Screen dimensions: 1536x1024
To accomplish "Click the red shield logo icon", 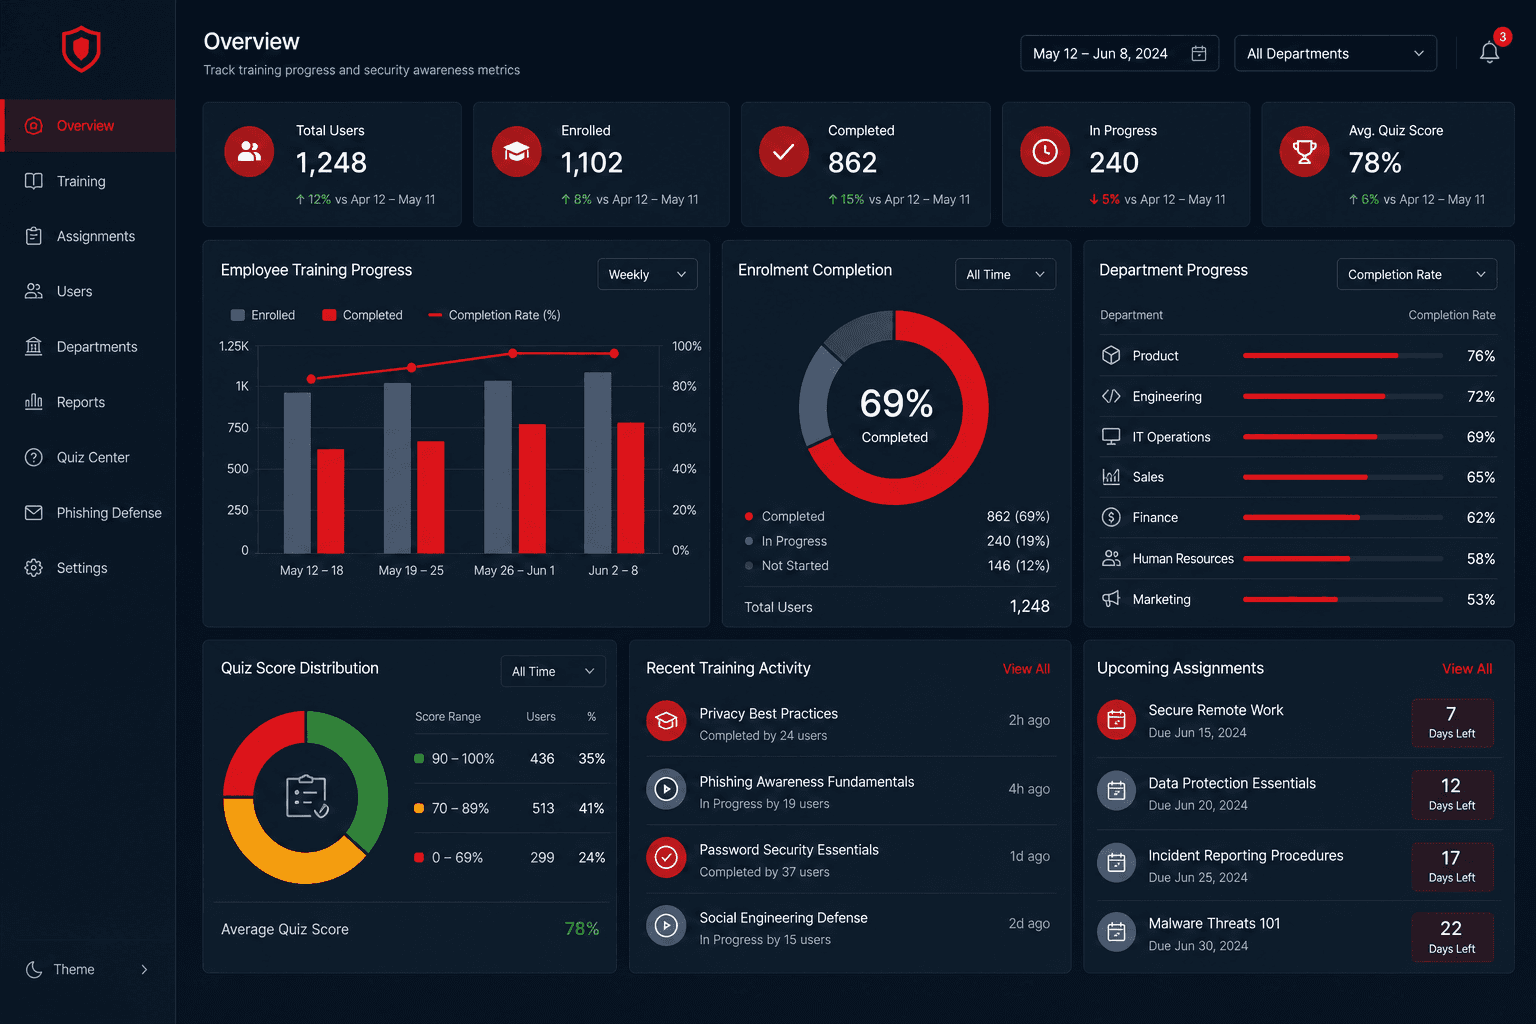I will pos(81,49).
